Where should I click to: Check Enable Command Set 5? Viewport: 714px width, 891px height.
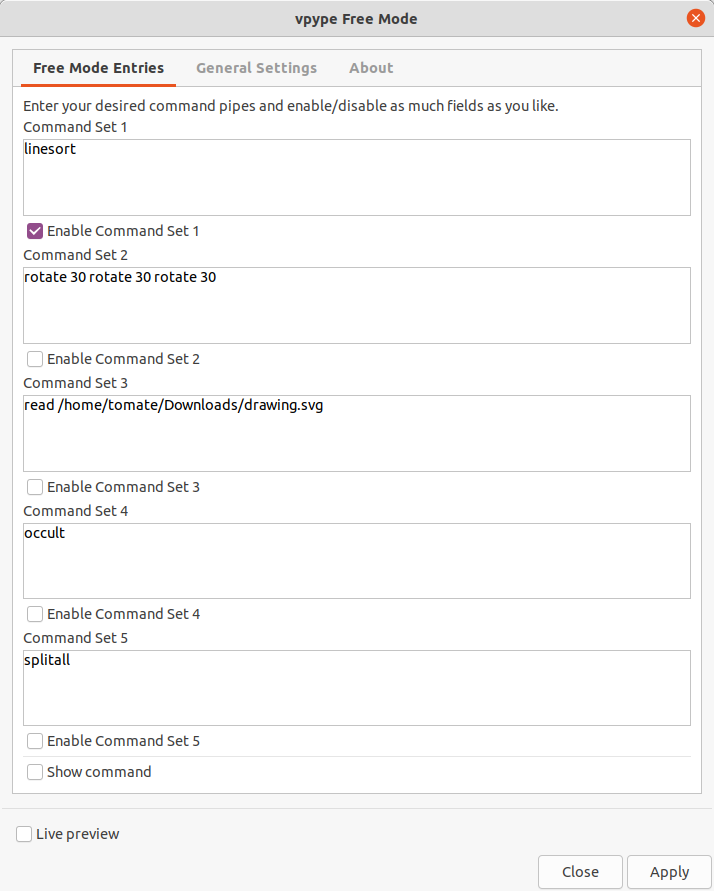35,741
